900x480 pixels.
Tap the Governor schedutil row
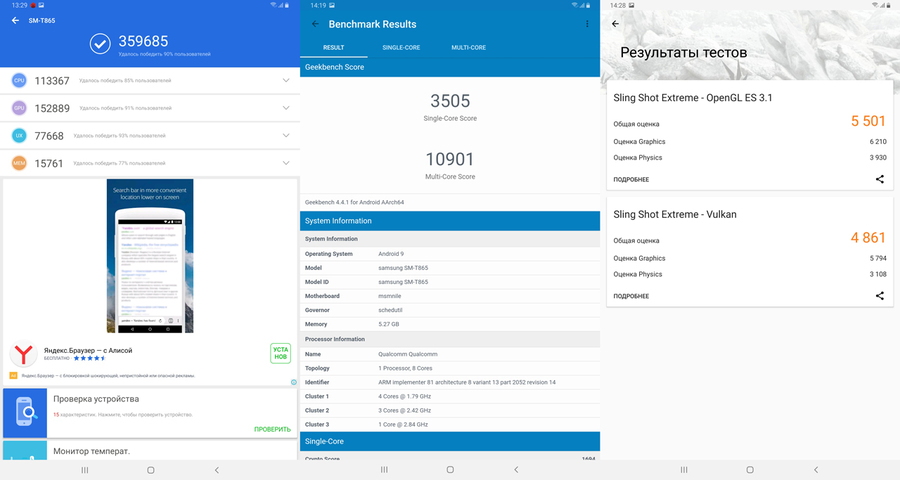click(x=450, y=310)
